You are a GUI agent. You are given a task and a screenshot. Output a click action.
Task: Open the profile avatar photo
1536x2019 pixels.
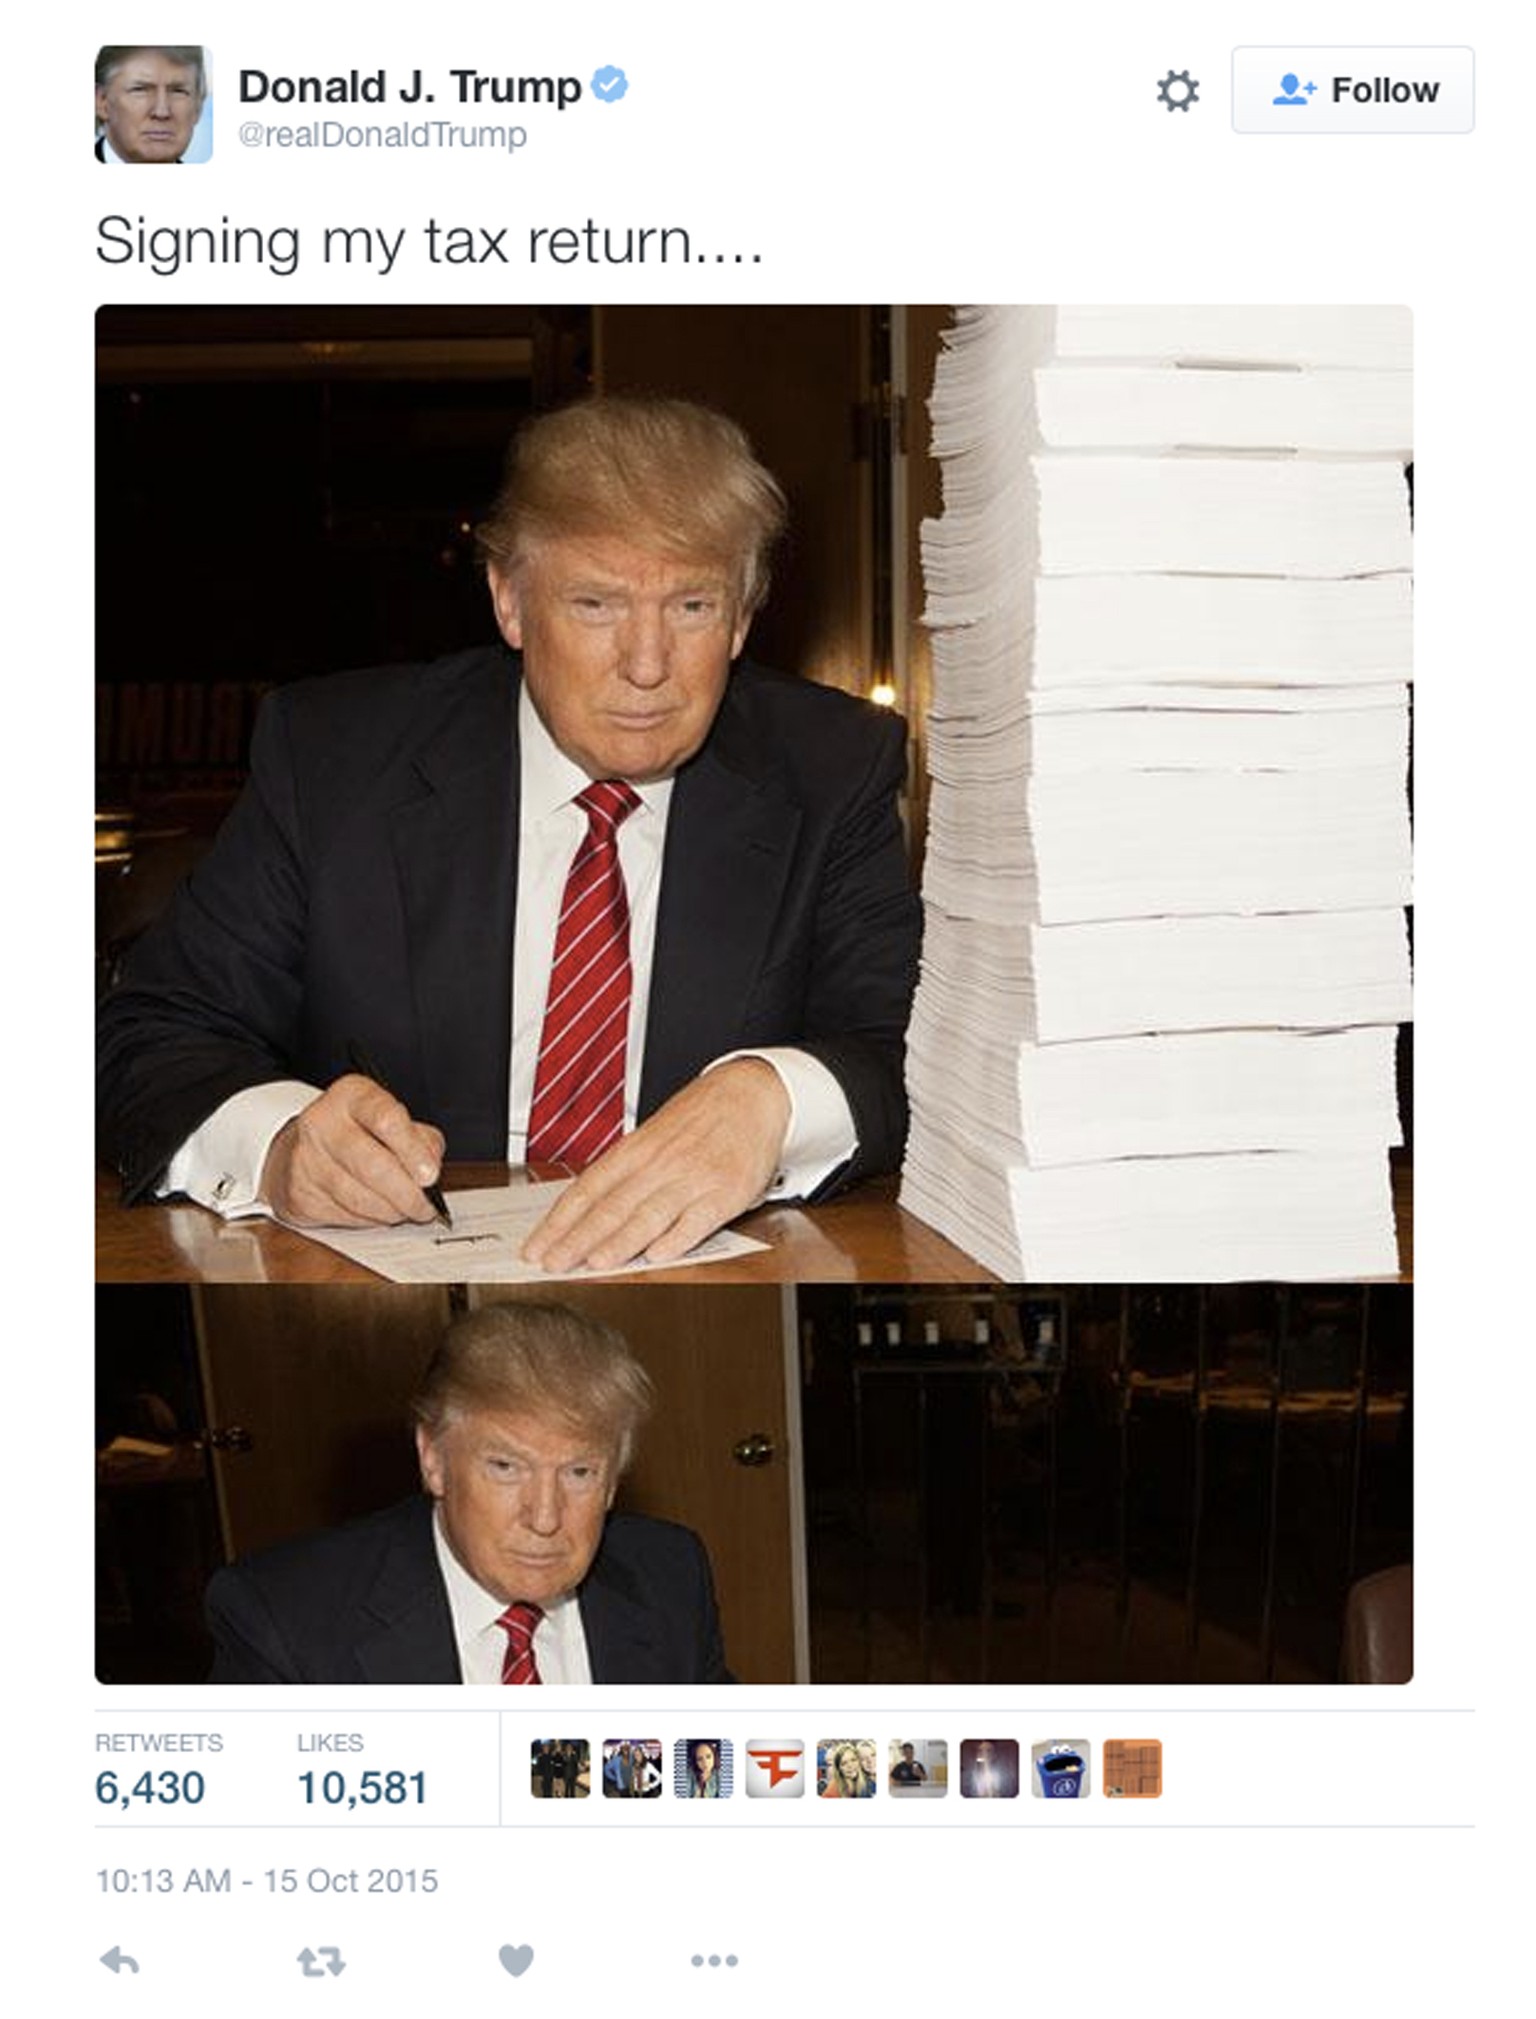click(153, 104)
